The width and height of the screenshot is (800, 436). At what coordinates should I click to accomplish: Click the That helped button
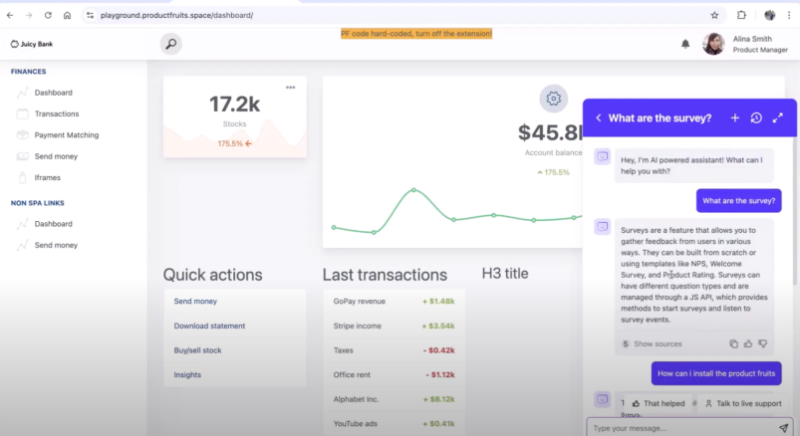[659, 403]
